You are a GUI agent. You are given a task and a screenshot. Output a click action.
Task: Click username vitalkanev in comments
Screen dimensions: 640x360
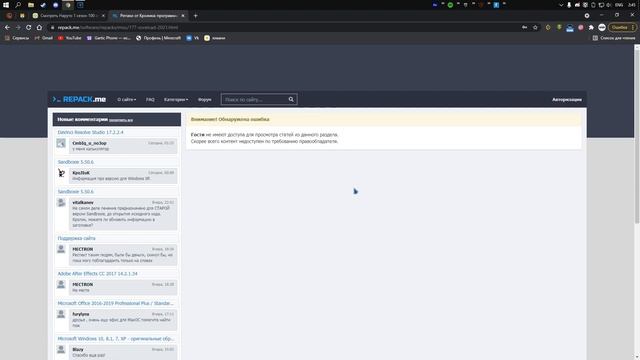[83, 202]
